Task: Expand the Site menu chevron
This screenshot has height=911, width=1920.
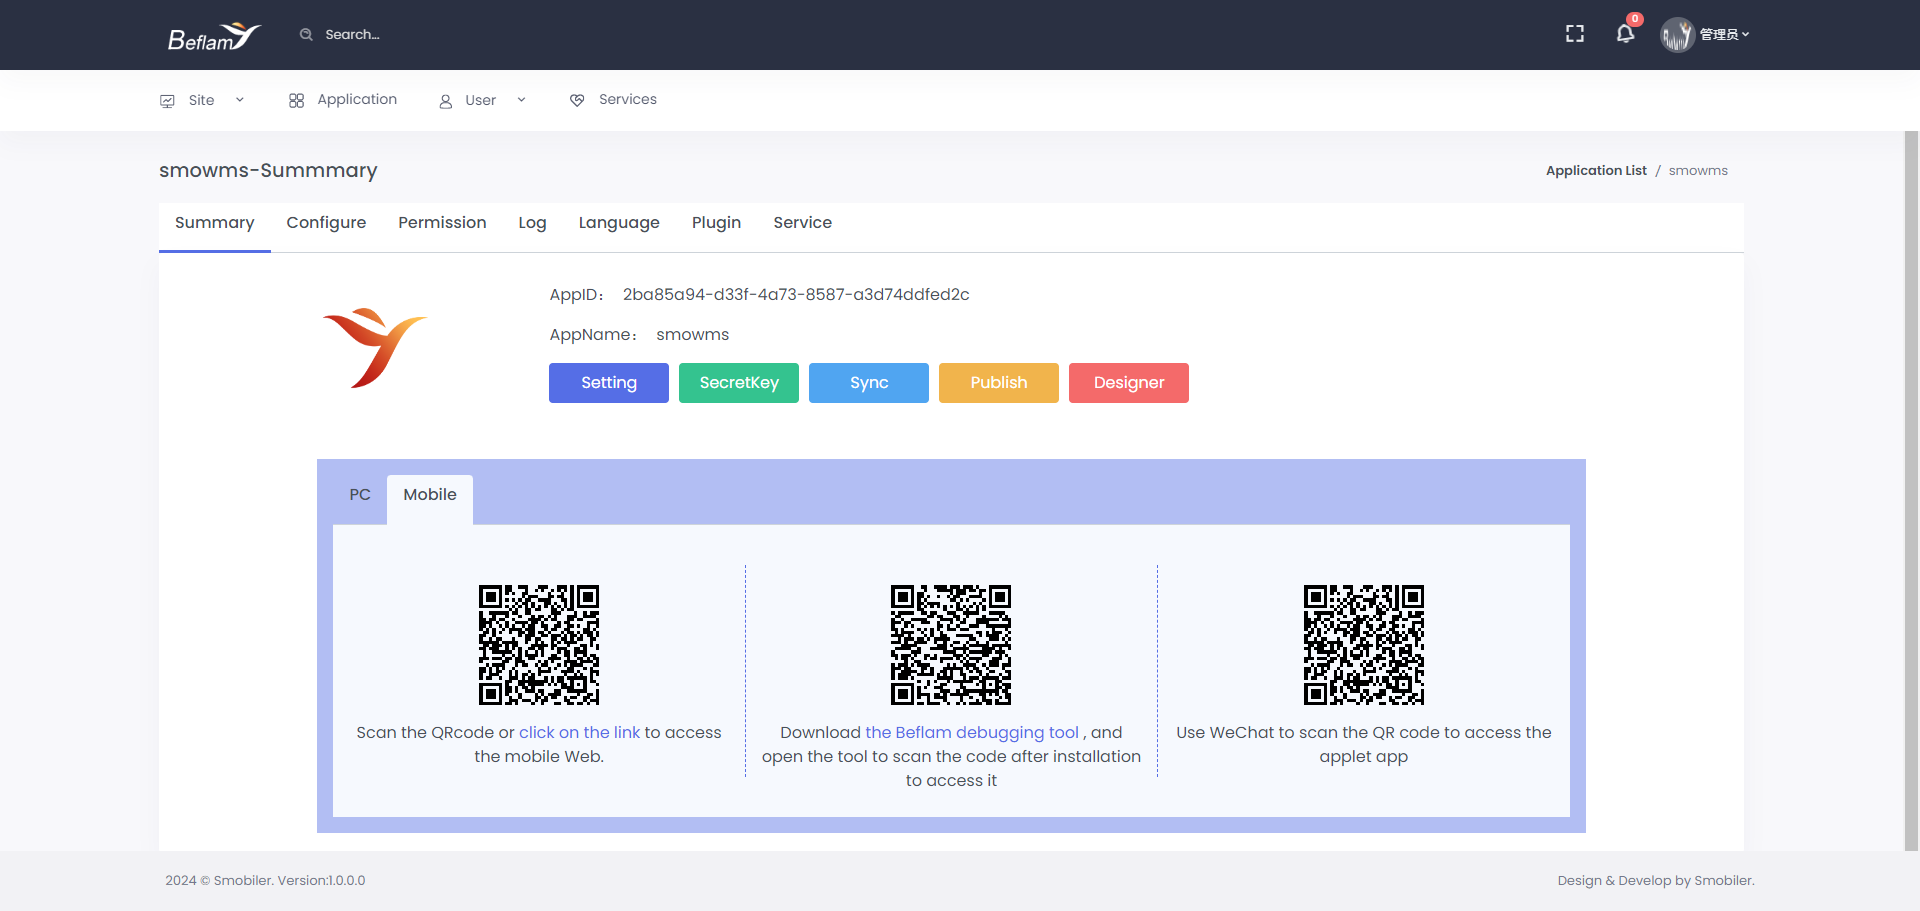Action: click(240, 100)
